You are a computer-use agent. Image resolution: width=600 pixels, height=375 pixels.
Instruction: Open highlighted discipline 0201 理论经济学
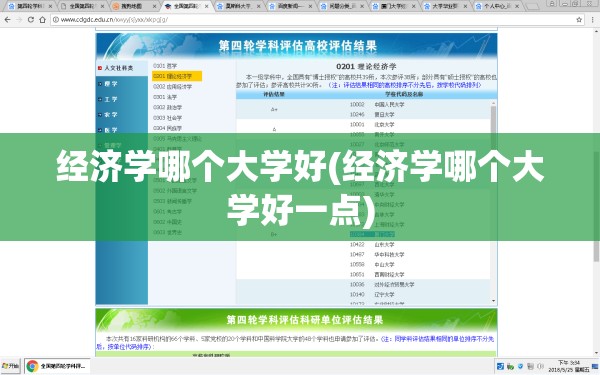(177, 76)
